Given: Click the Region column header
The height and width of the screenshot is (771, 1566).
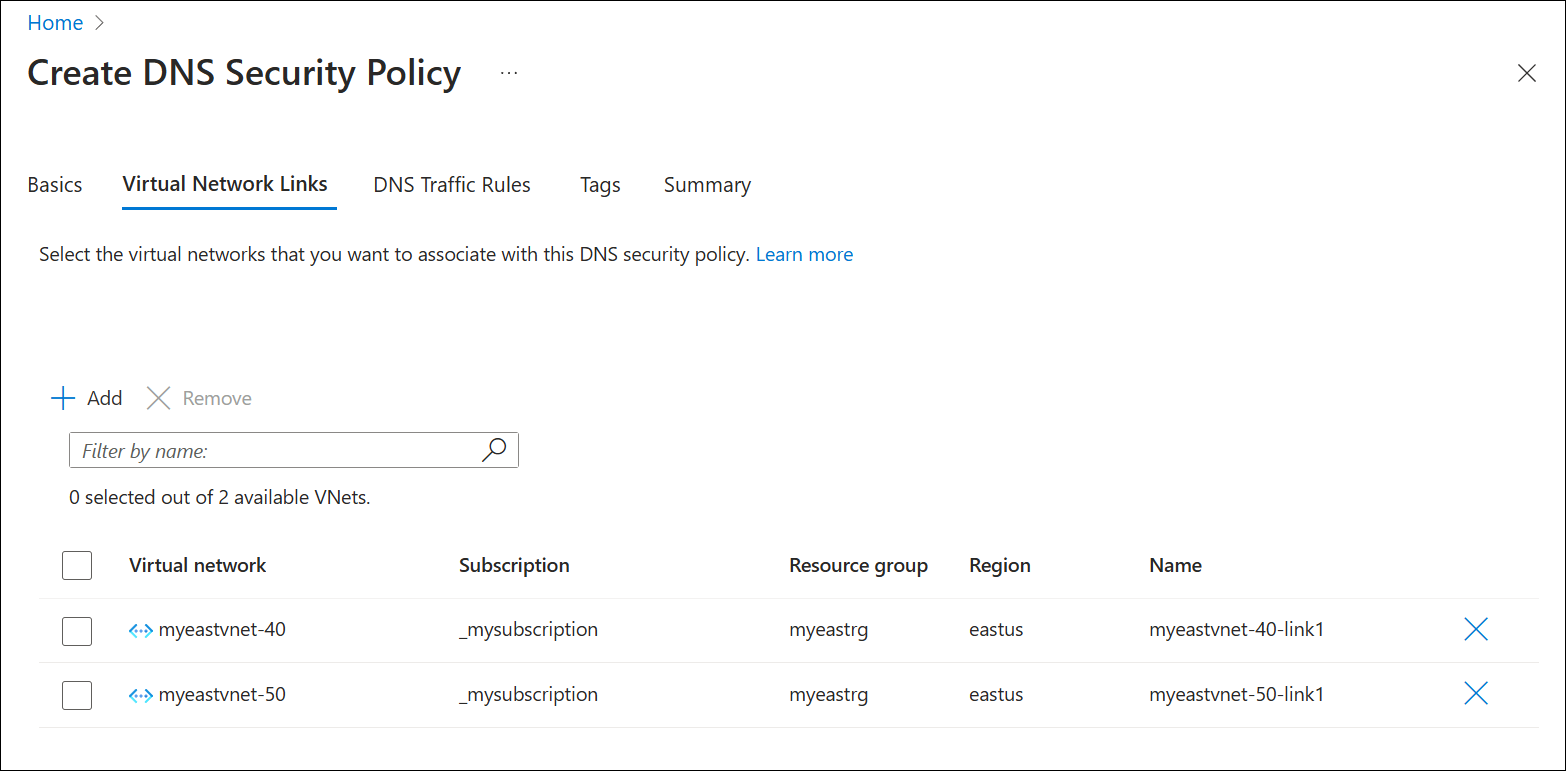Looking at the screenshot, I should [1000, 565].
